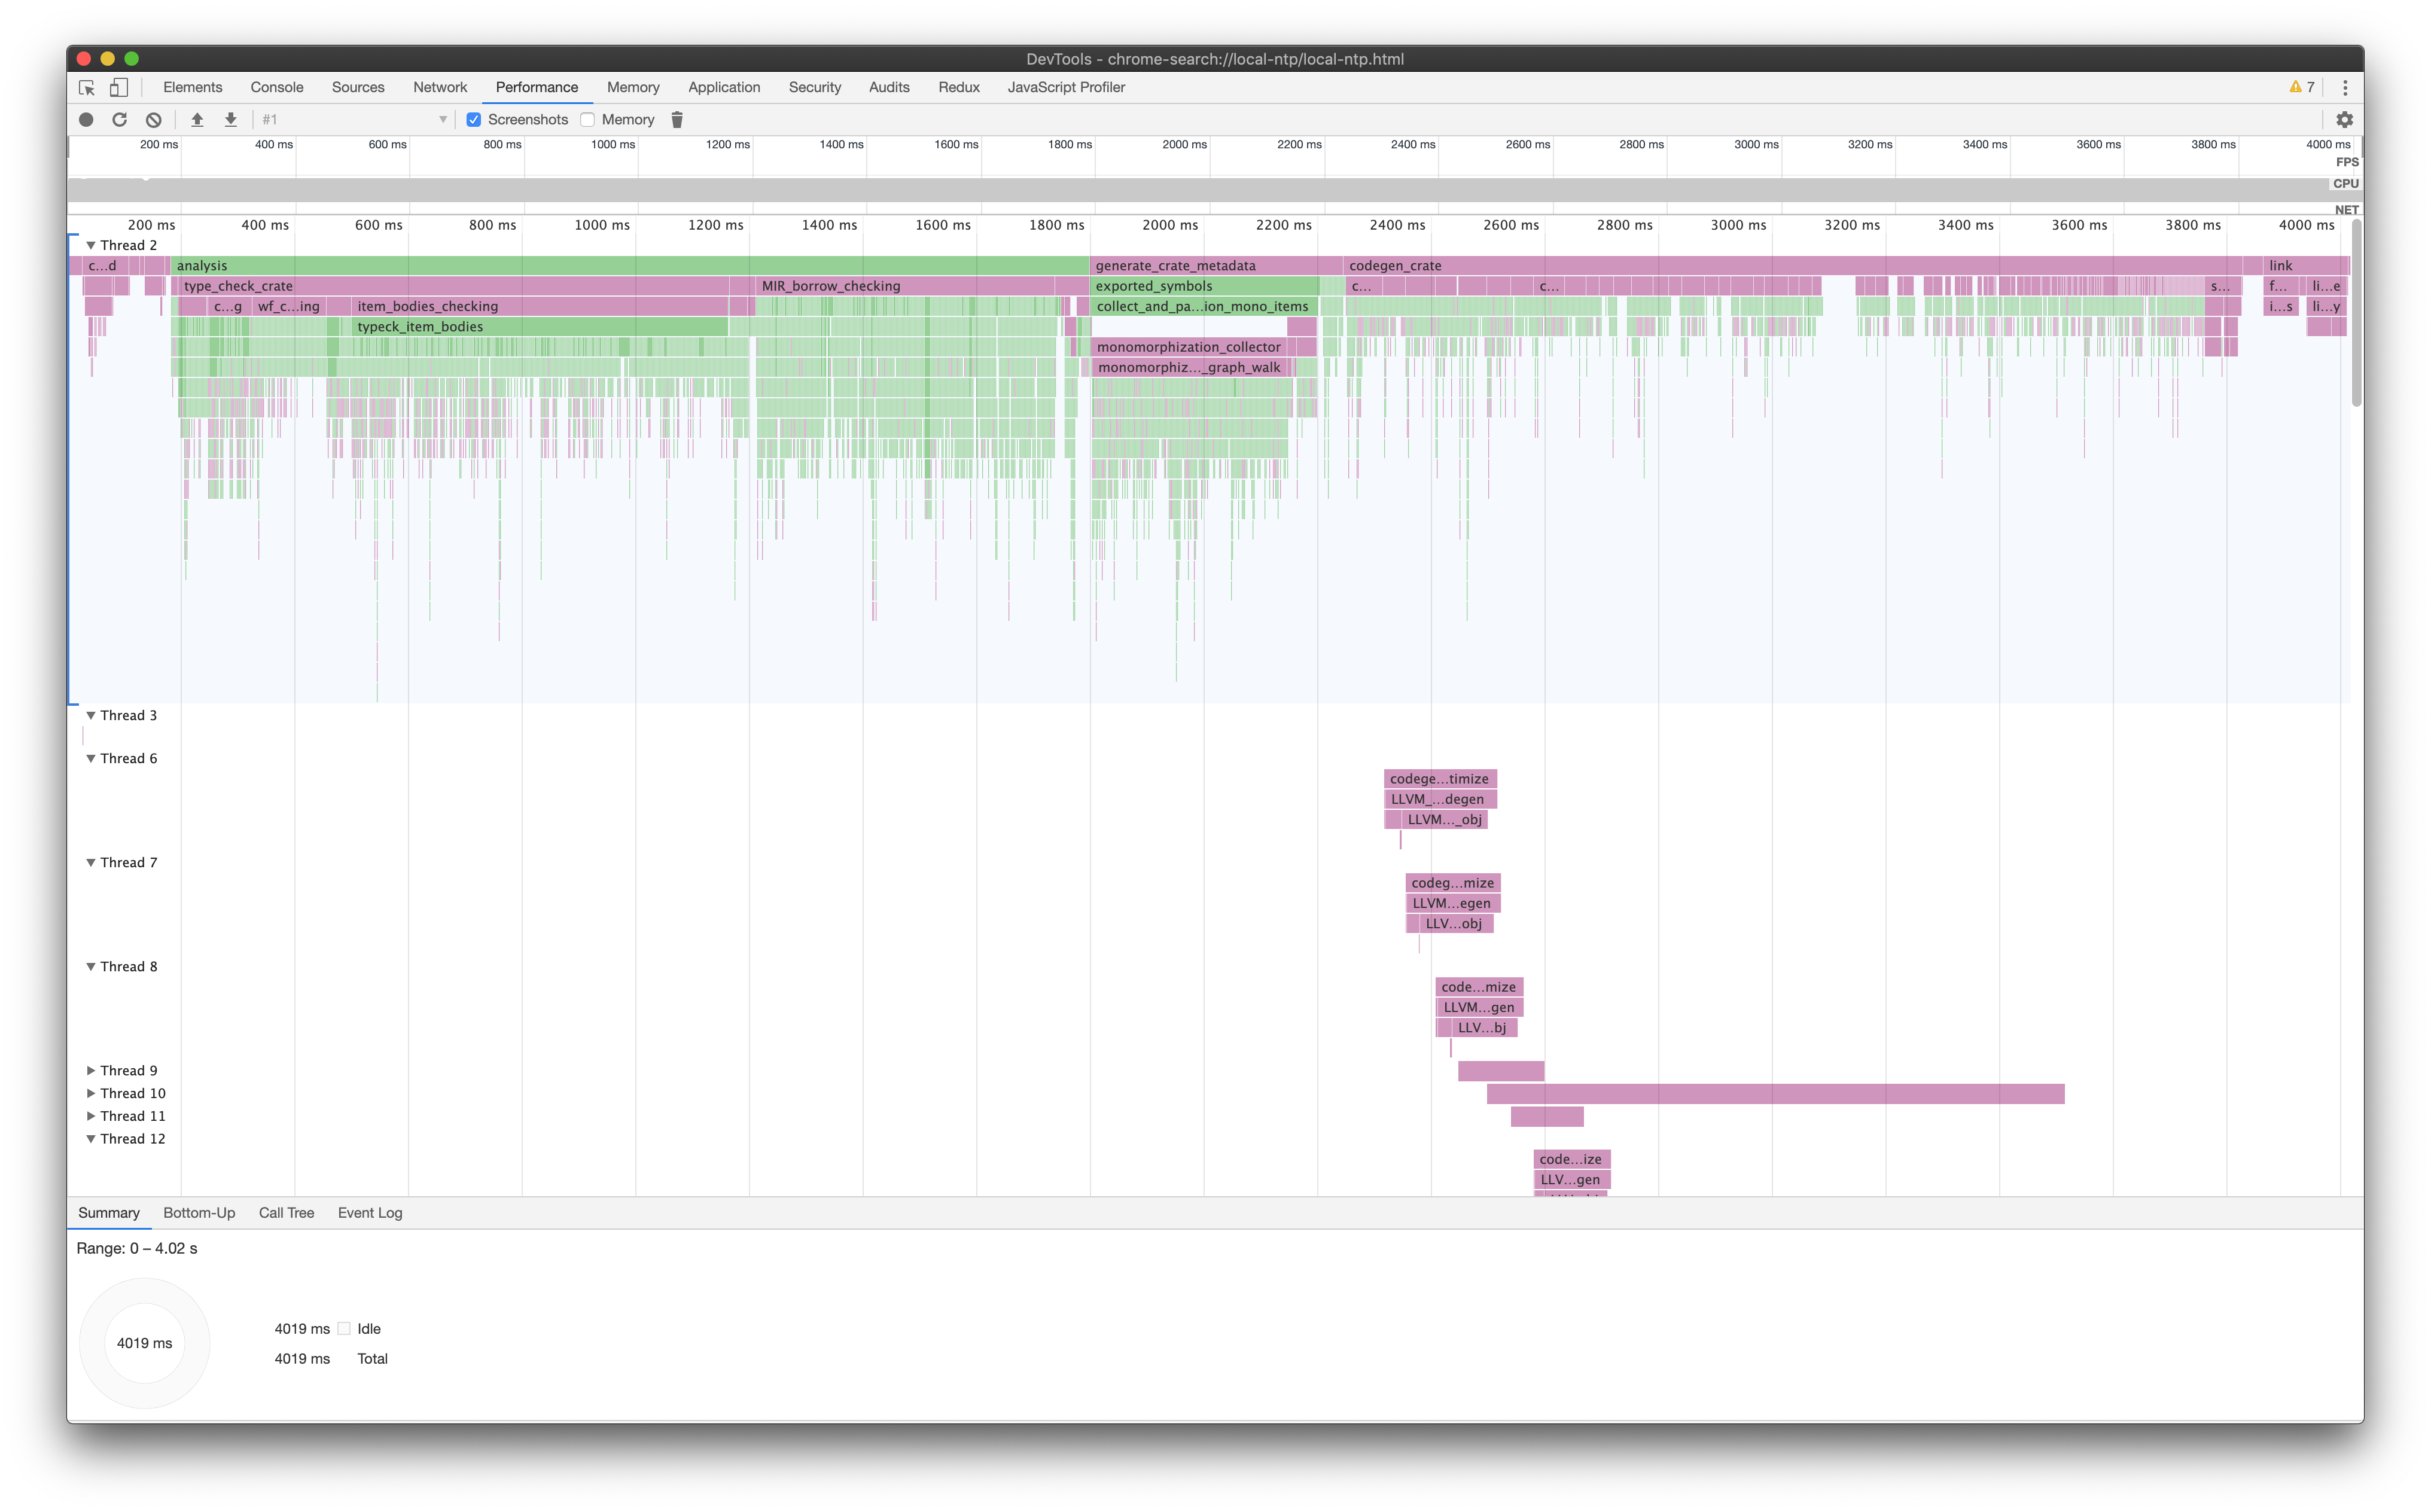Switch to the Network tab
The width and height of the screenshot is (2431, 1512).
pos(440,88)
